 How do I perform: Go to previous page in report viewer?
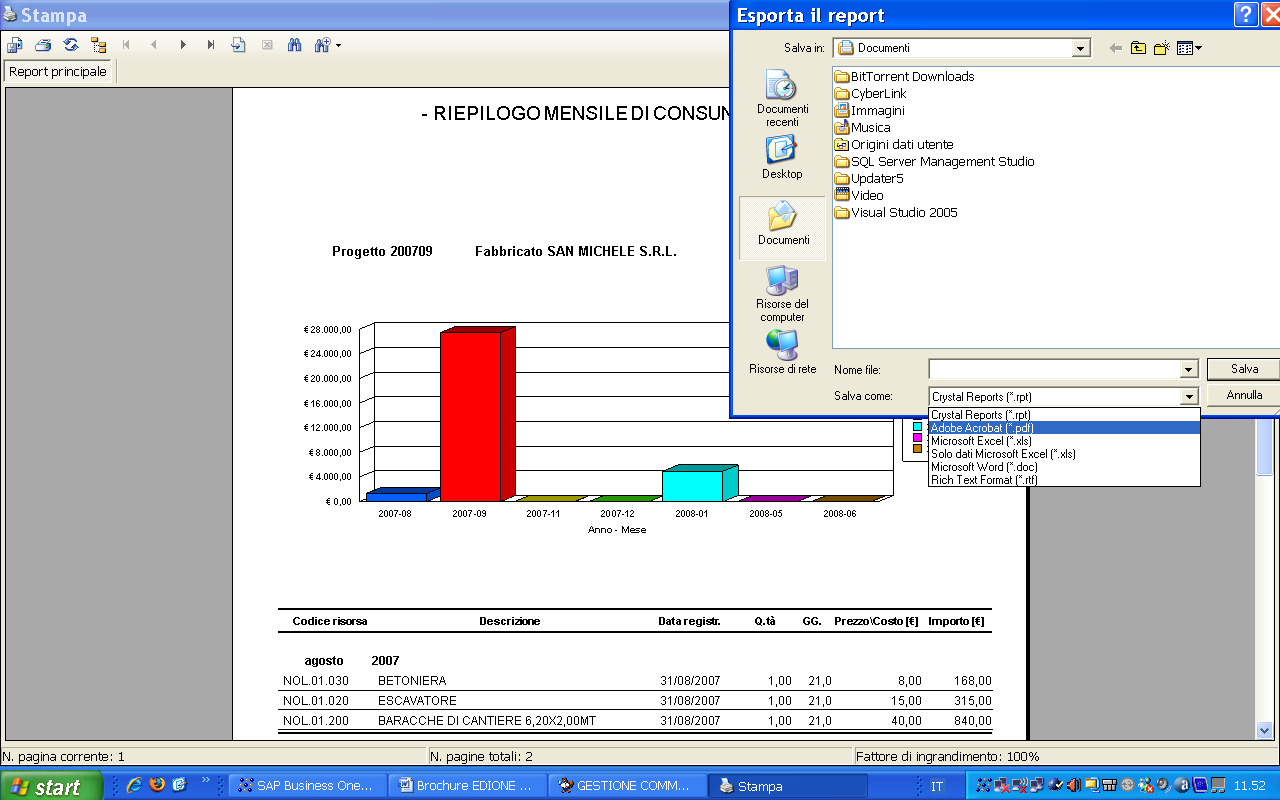pyautogui.click(x=154, y=45)
